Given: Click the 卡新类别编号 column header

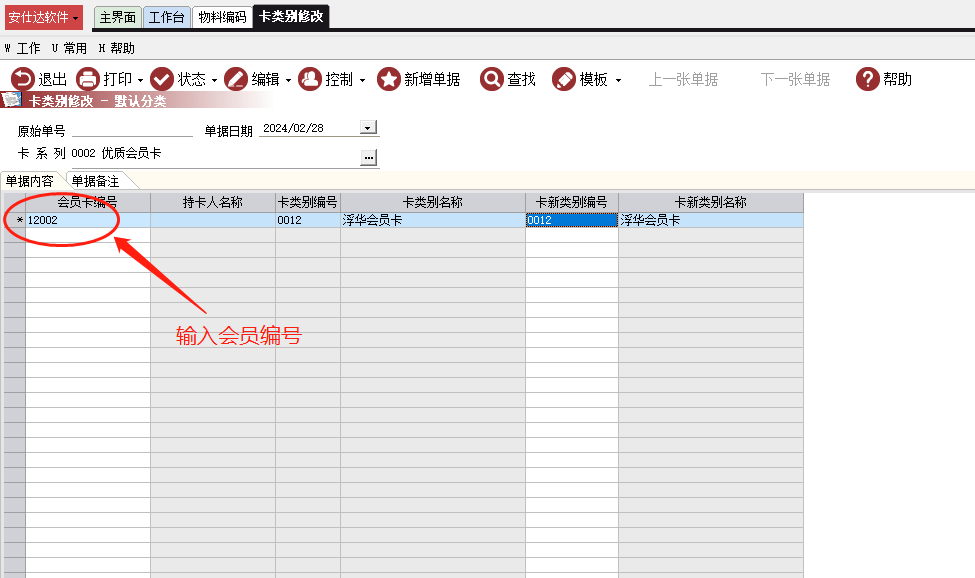Looking at the screenshot, I should point(571,203).
